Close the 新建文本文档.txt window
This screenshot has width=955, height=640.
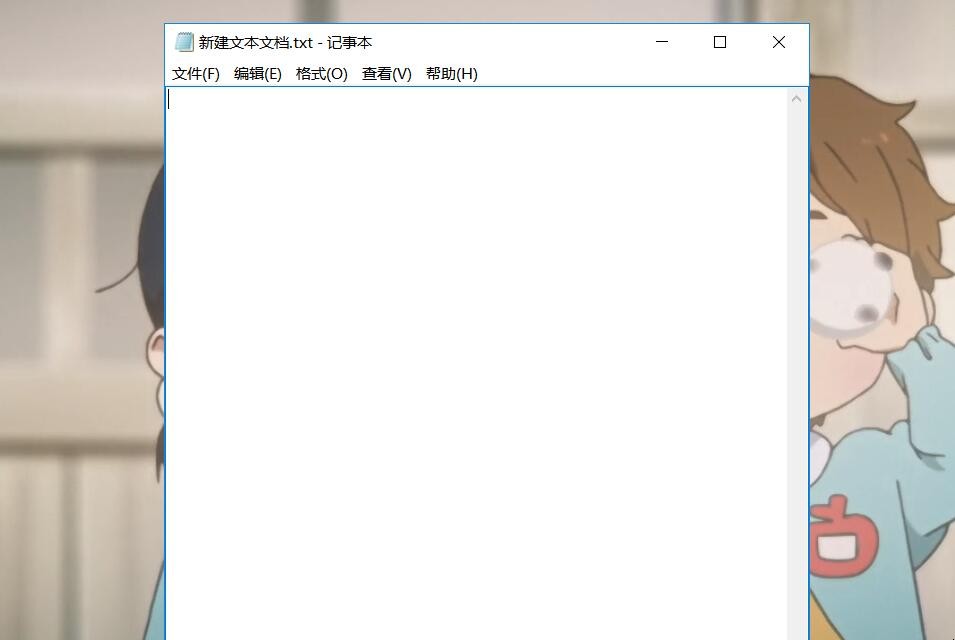pyautogui.click(x=779, y=42)
